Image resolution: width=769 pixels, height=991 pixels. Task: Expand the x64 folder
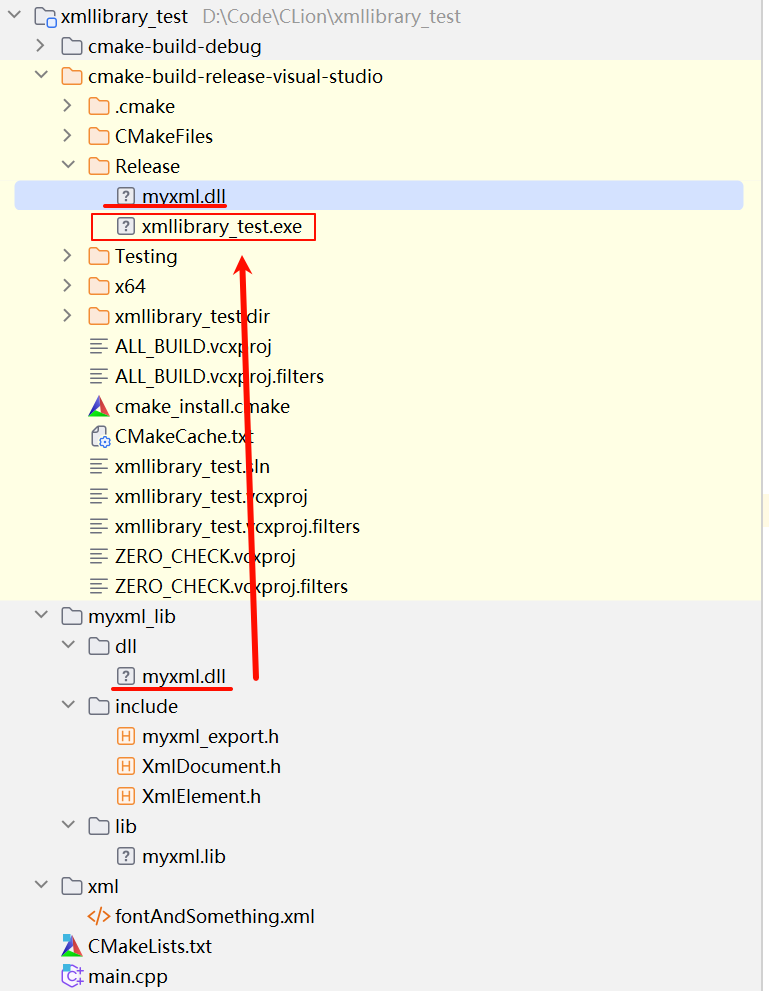tap(68, 286)
